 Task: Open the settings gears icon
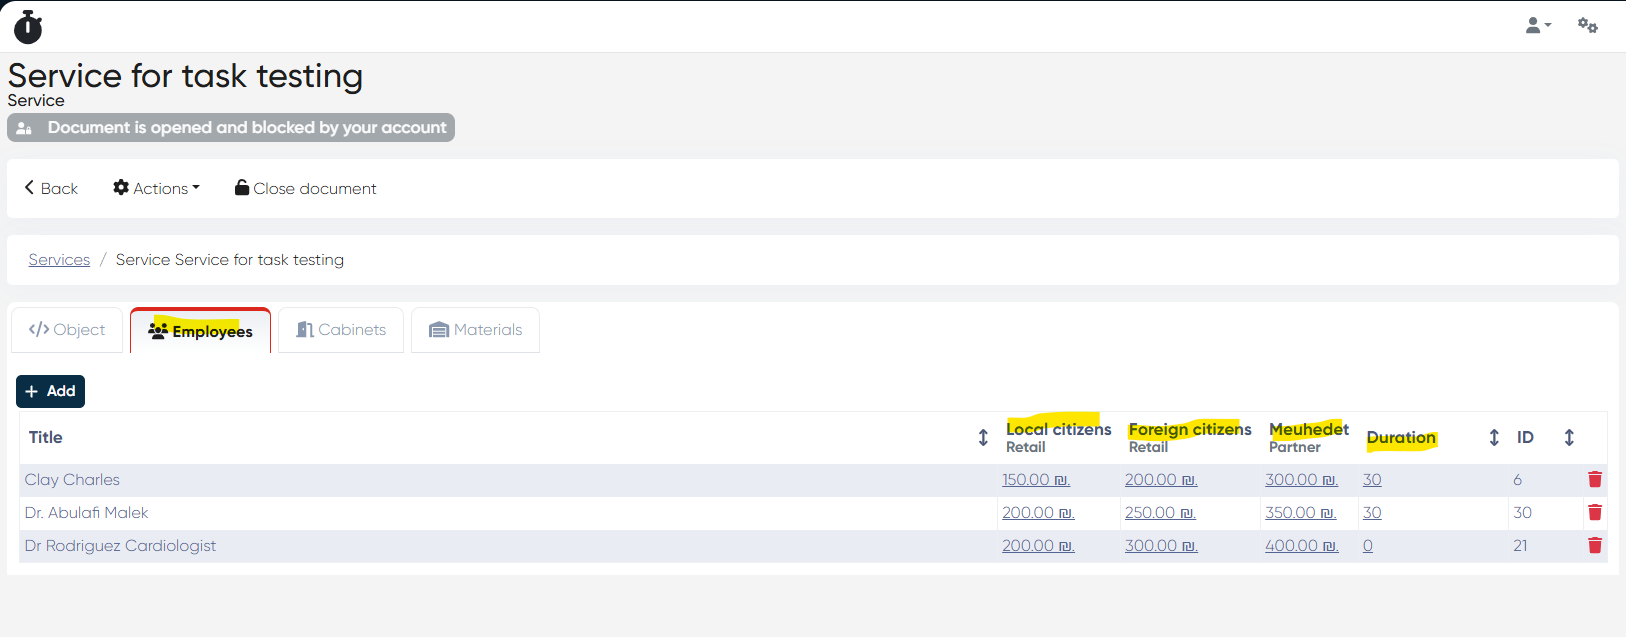(1588, 25)
